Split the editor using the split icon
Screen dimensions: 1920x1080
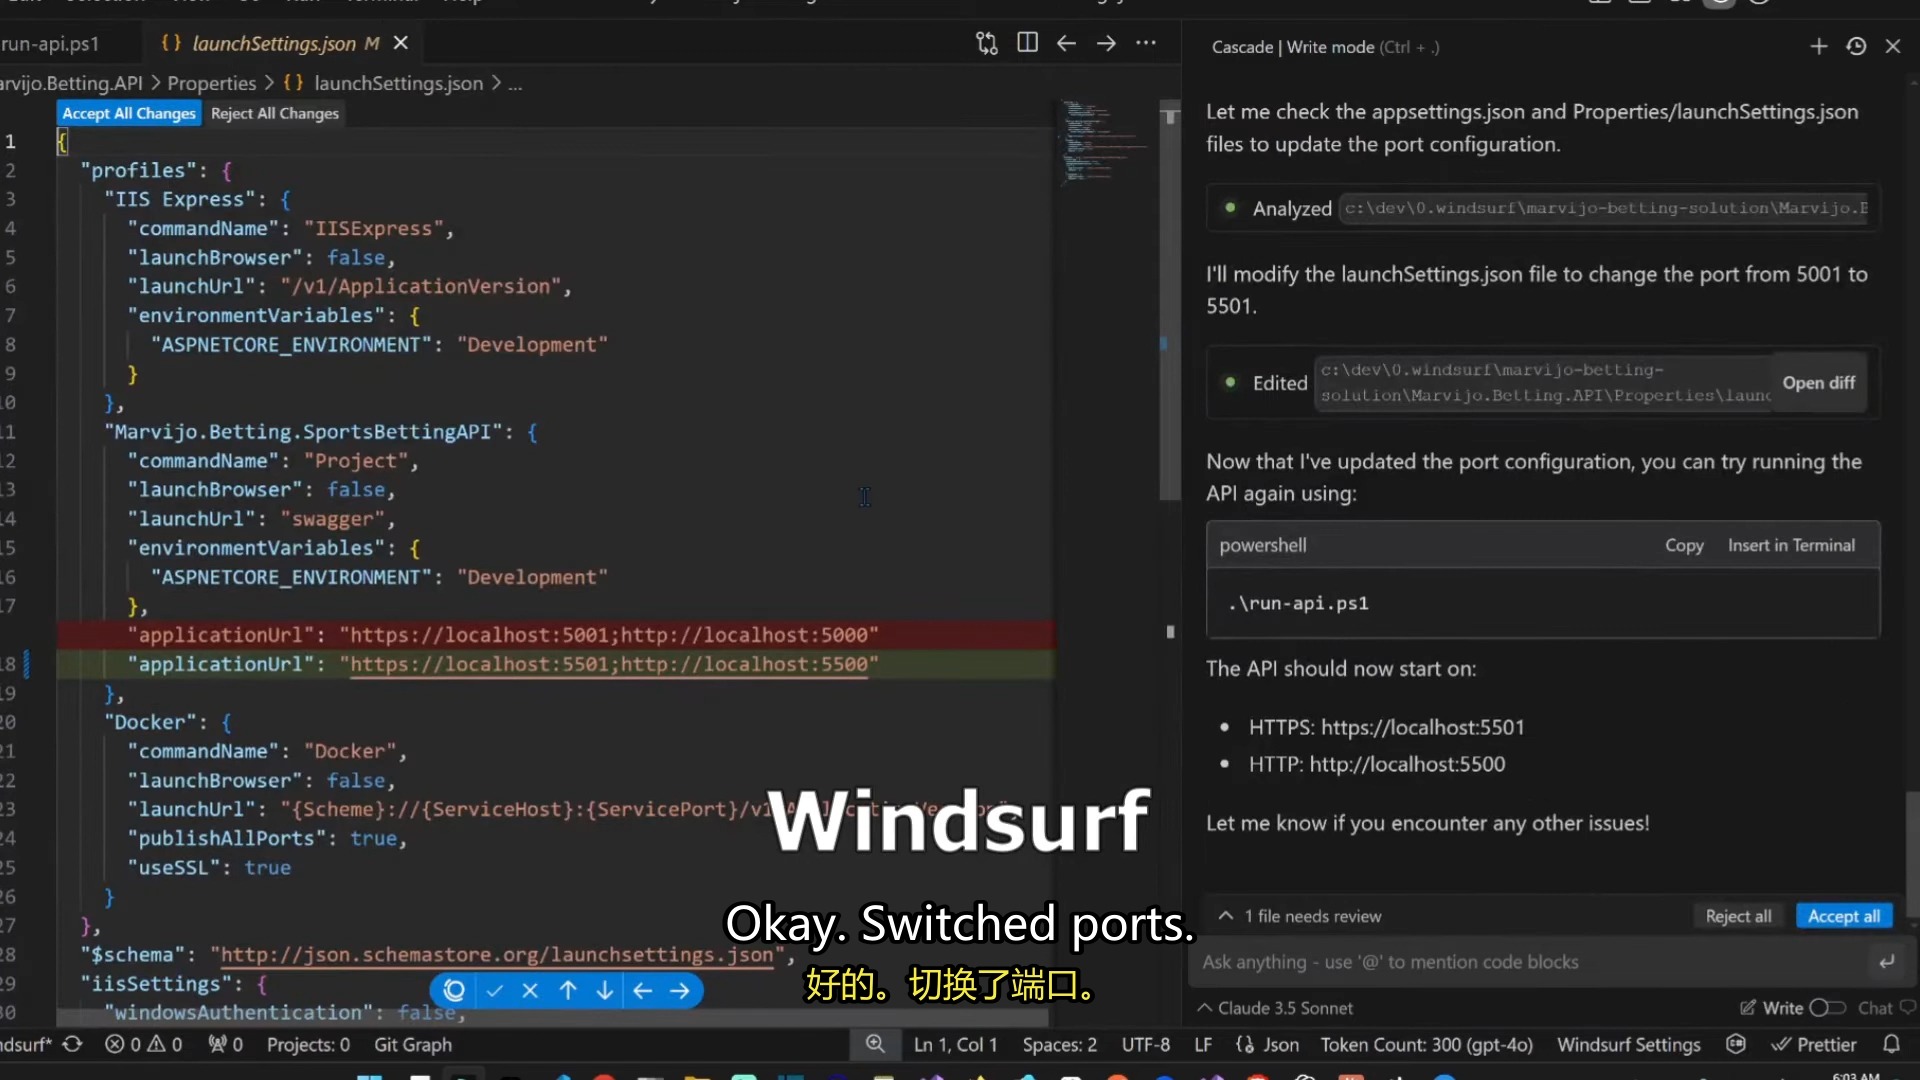coord(1027,43)
